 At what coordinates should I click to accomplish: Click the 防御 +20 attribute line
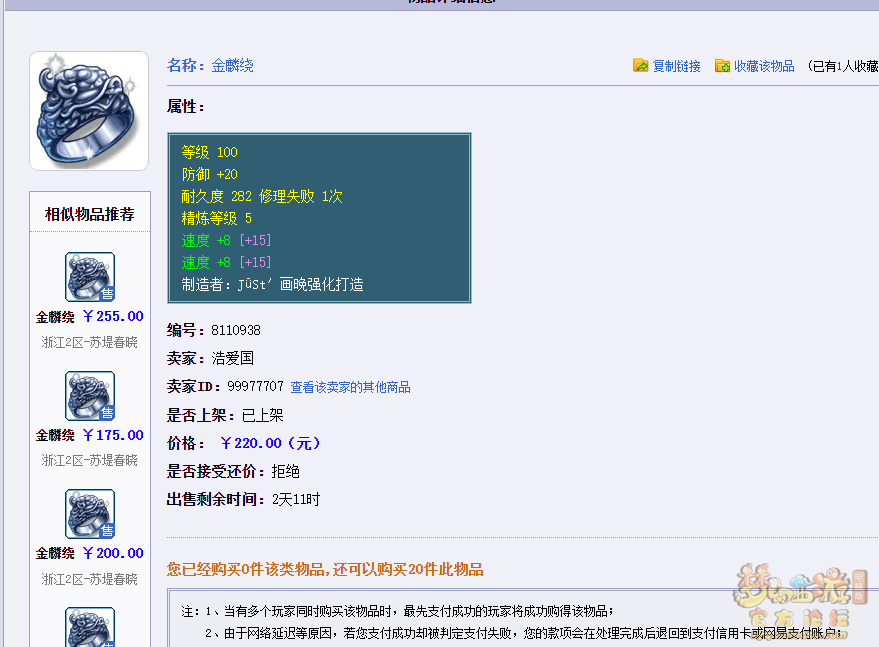tap(209, 174)
